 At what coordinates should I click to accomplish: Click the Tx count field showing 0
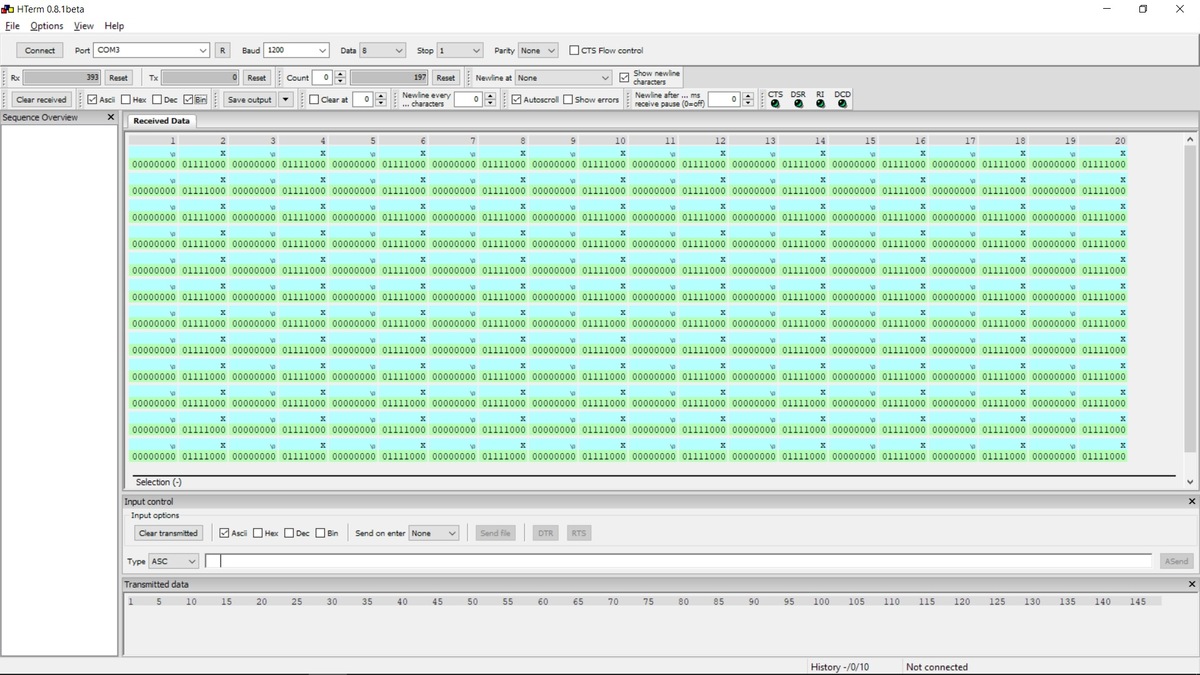[201, 77]
